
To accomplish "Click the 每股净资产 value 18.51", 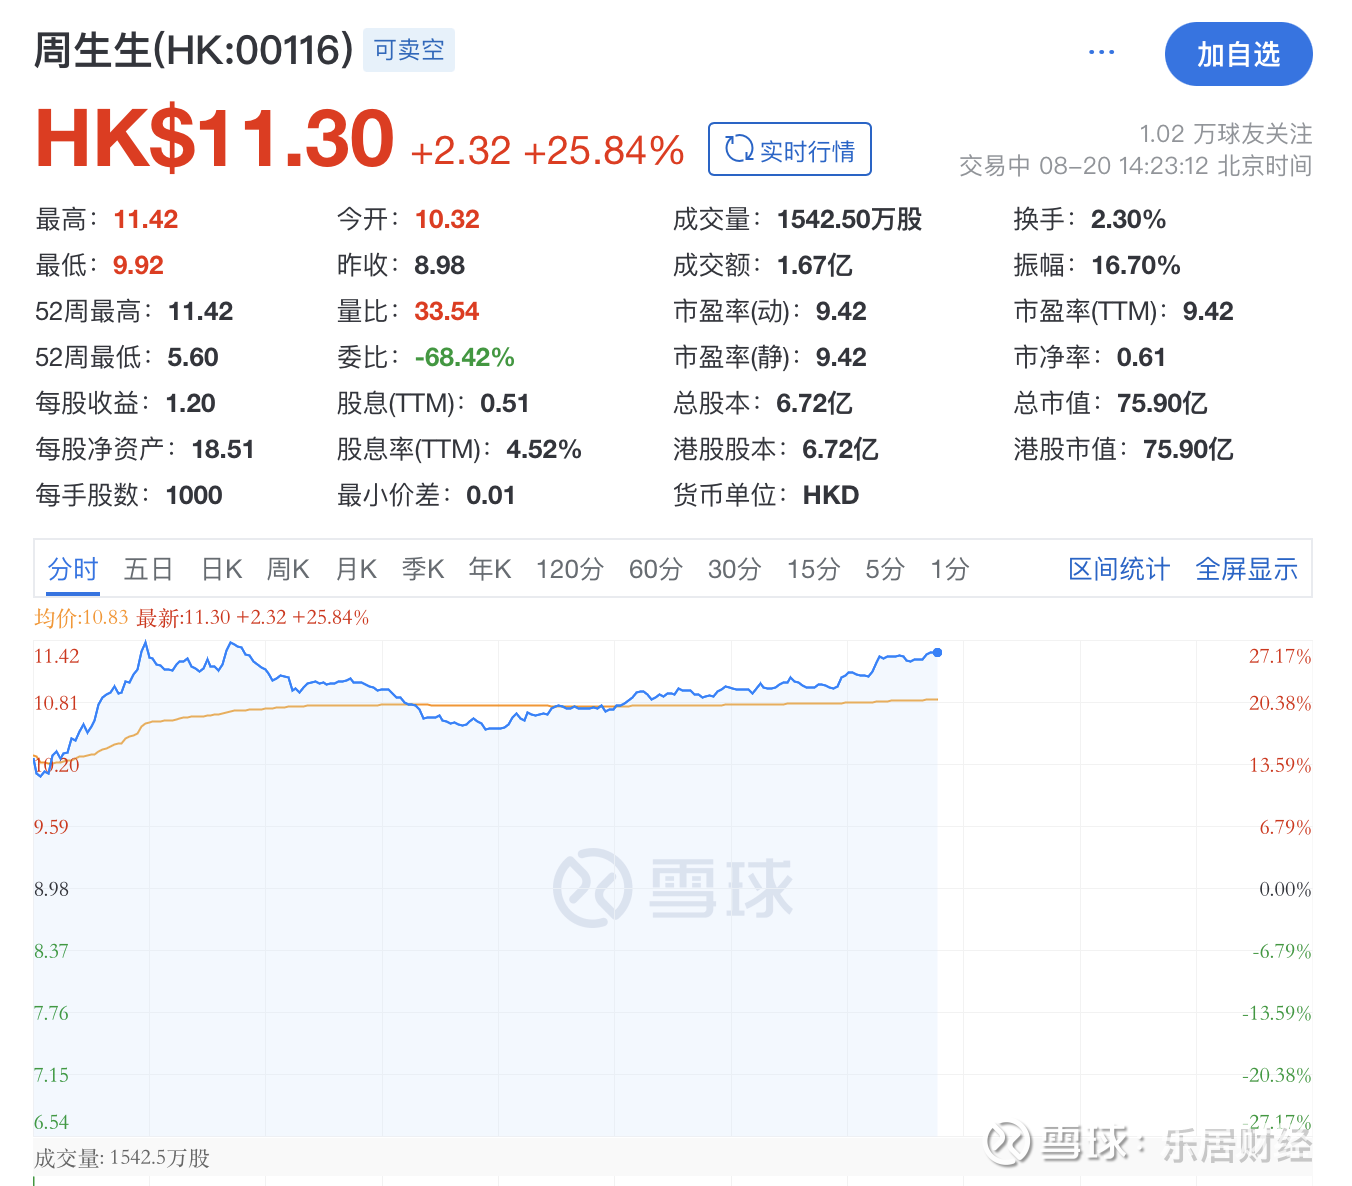I will [x=223, y=449].
